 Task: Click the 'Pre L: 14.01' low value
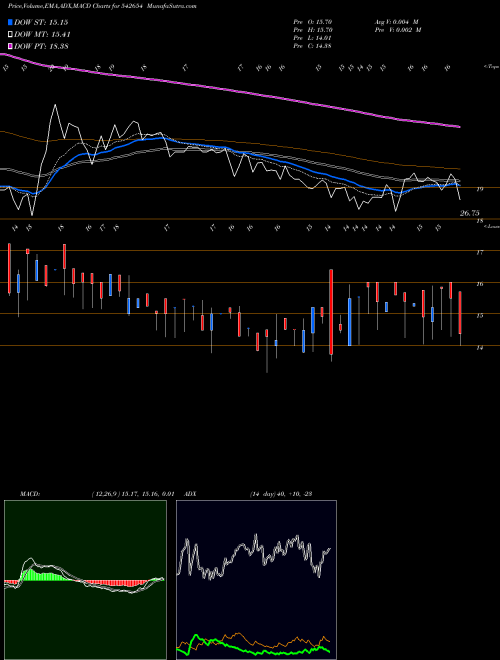[x=313, y=38]
